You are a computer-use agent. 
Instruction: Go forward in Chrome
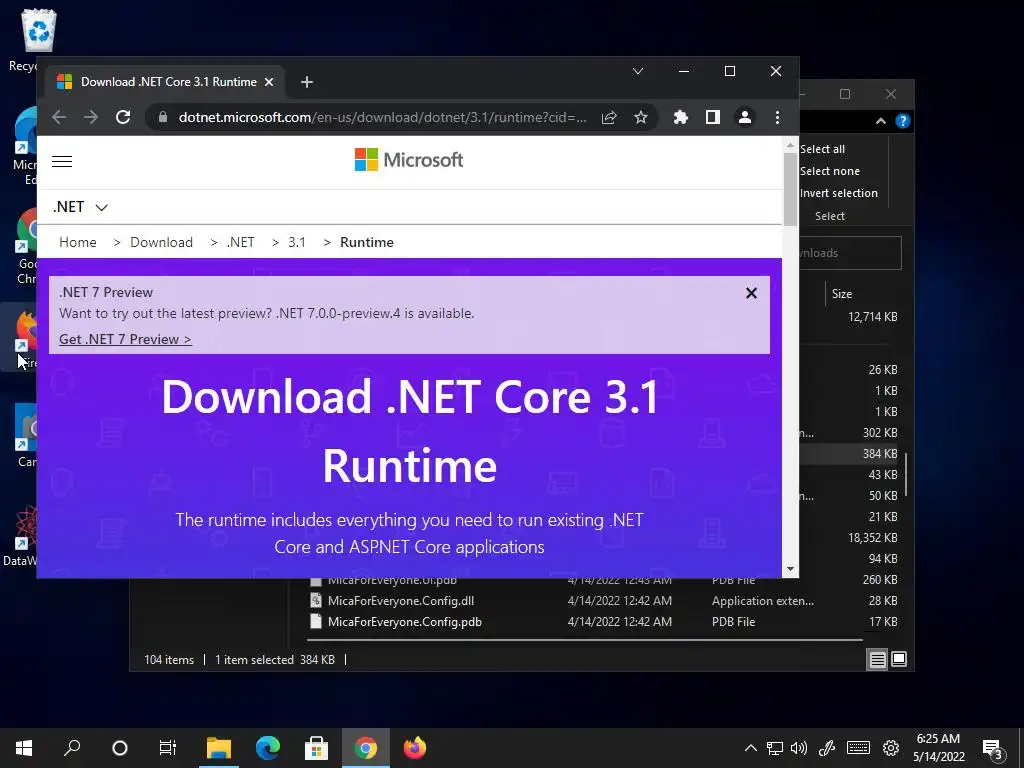91,118
